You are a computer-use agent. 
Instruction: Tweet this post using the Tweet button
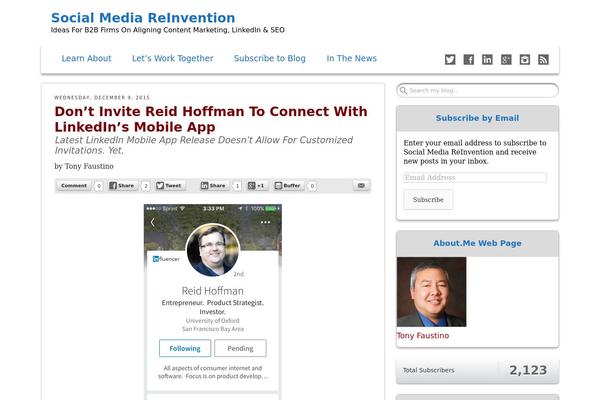click(x=170, y=186)
